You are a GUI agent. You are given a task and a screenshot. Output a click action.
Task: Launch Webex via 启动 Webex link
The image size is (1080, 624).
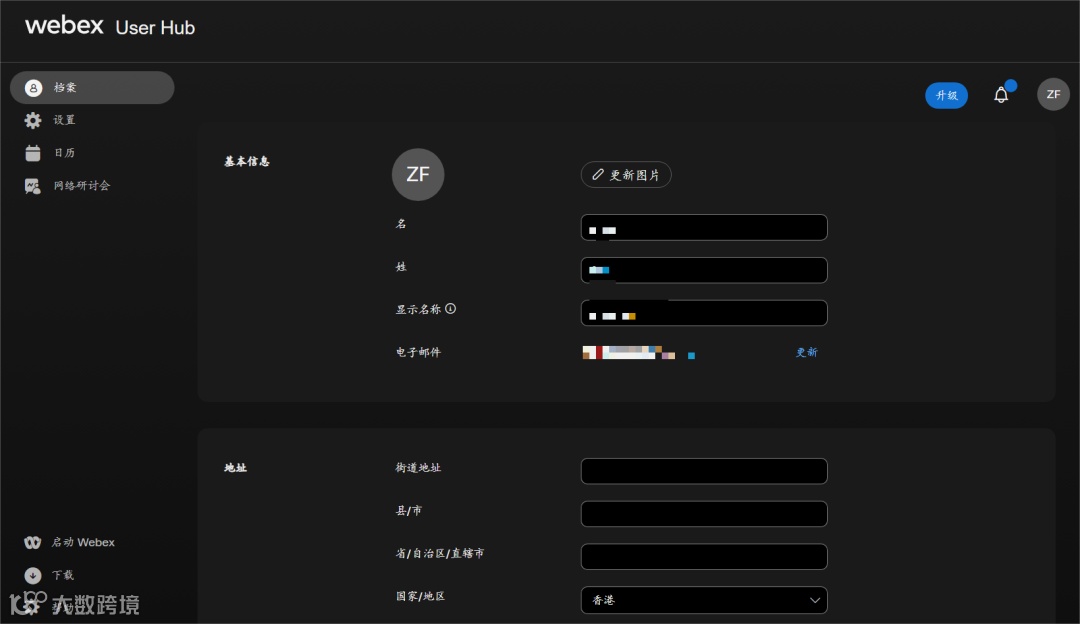pos(83,542)
